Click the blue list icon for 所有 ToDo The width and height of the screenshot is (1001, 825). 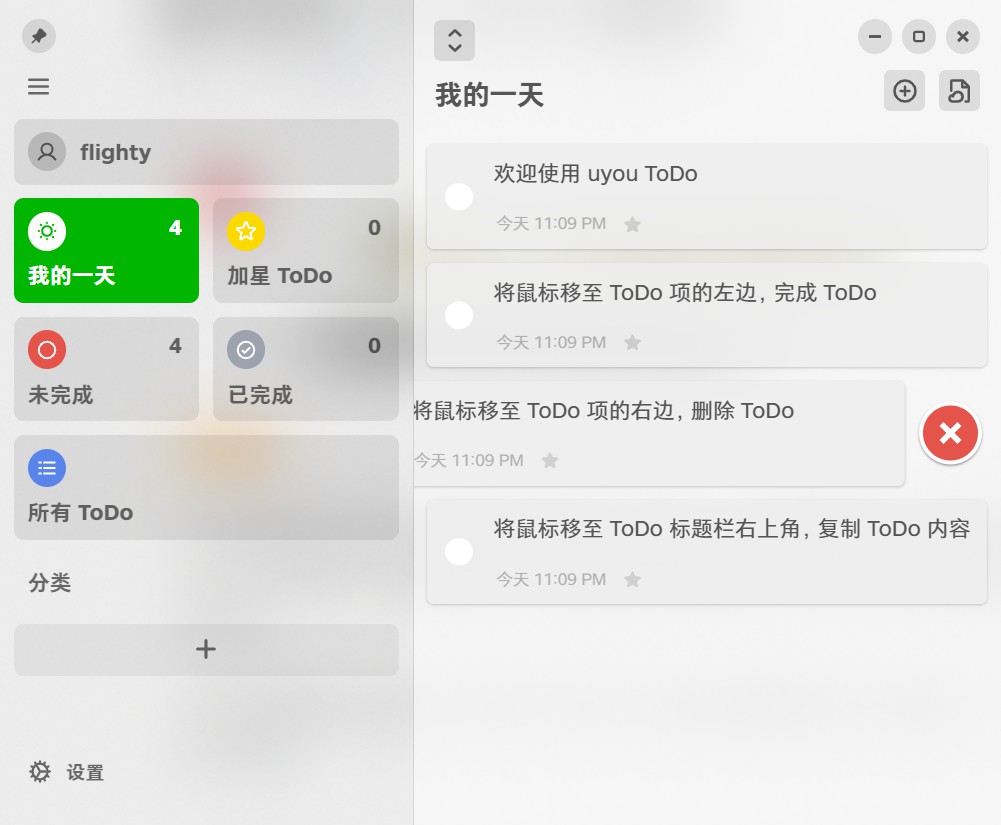point(47,468)
